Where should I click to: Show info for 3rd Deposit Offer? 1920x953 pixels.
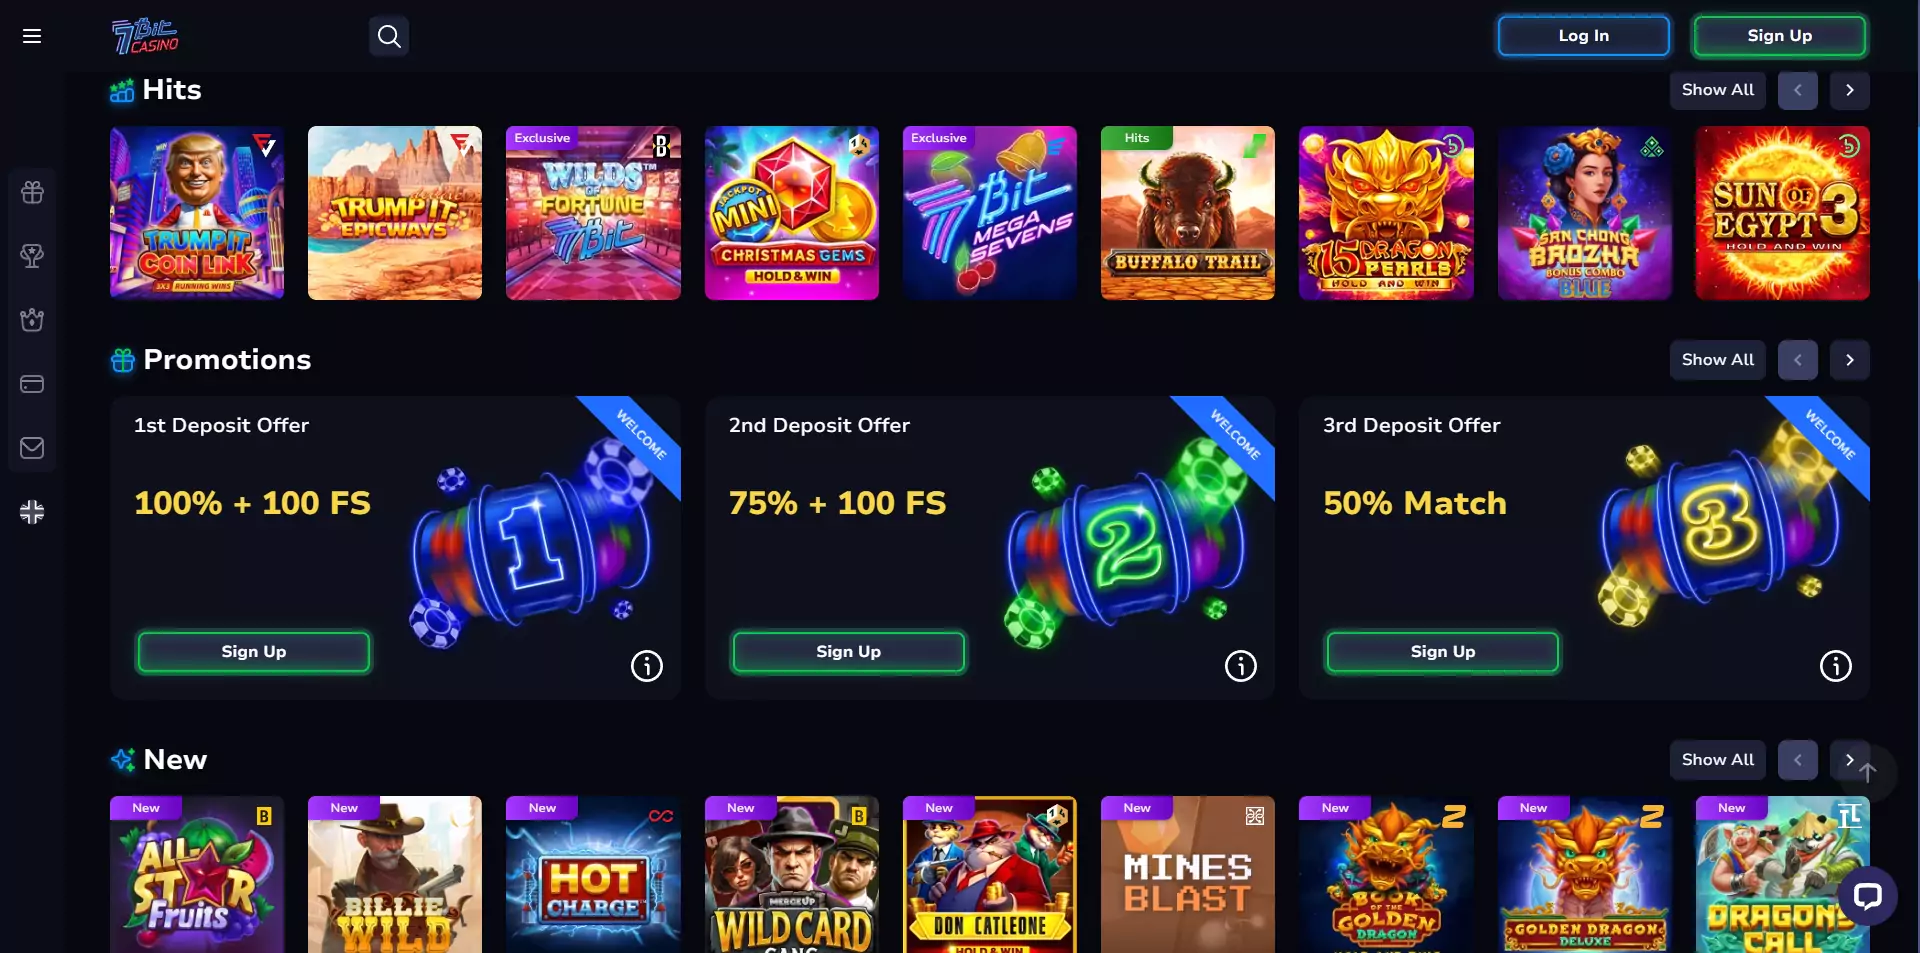point(1836,666)
